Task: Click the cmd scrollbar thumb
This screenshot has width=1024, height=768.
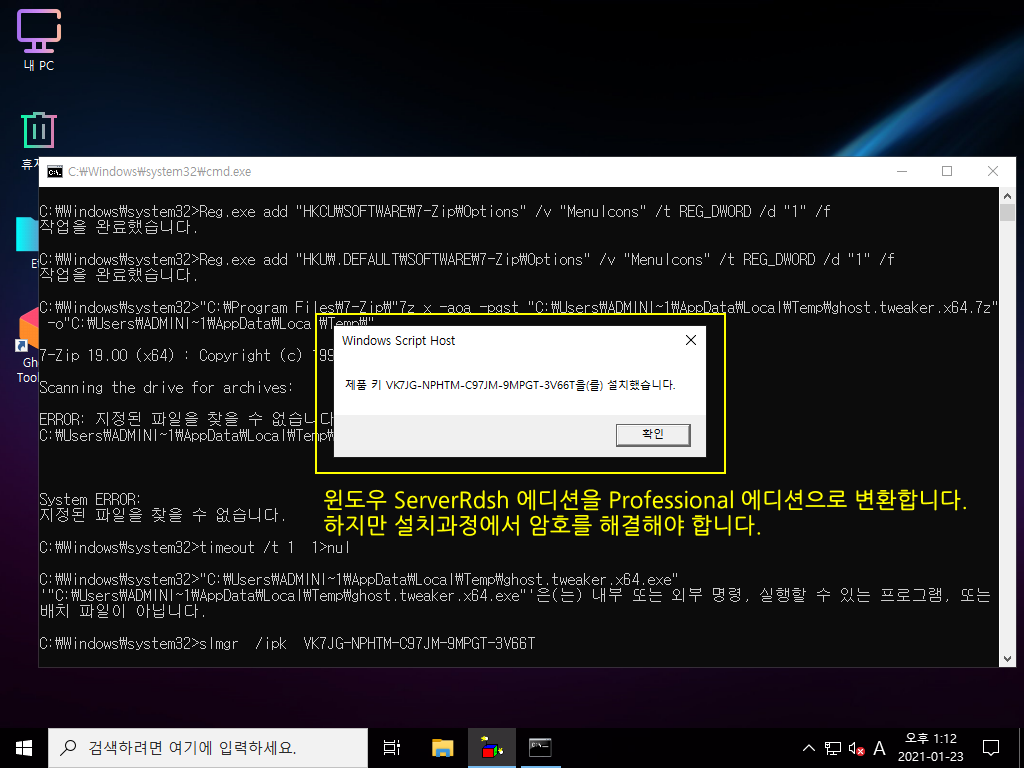Action: click(1007, 212)
